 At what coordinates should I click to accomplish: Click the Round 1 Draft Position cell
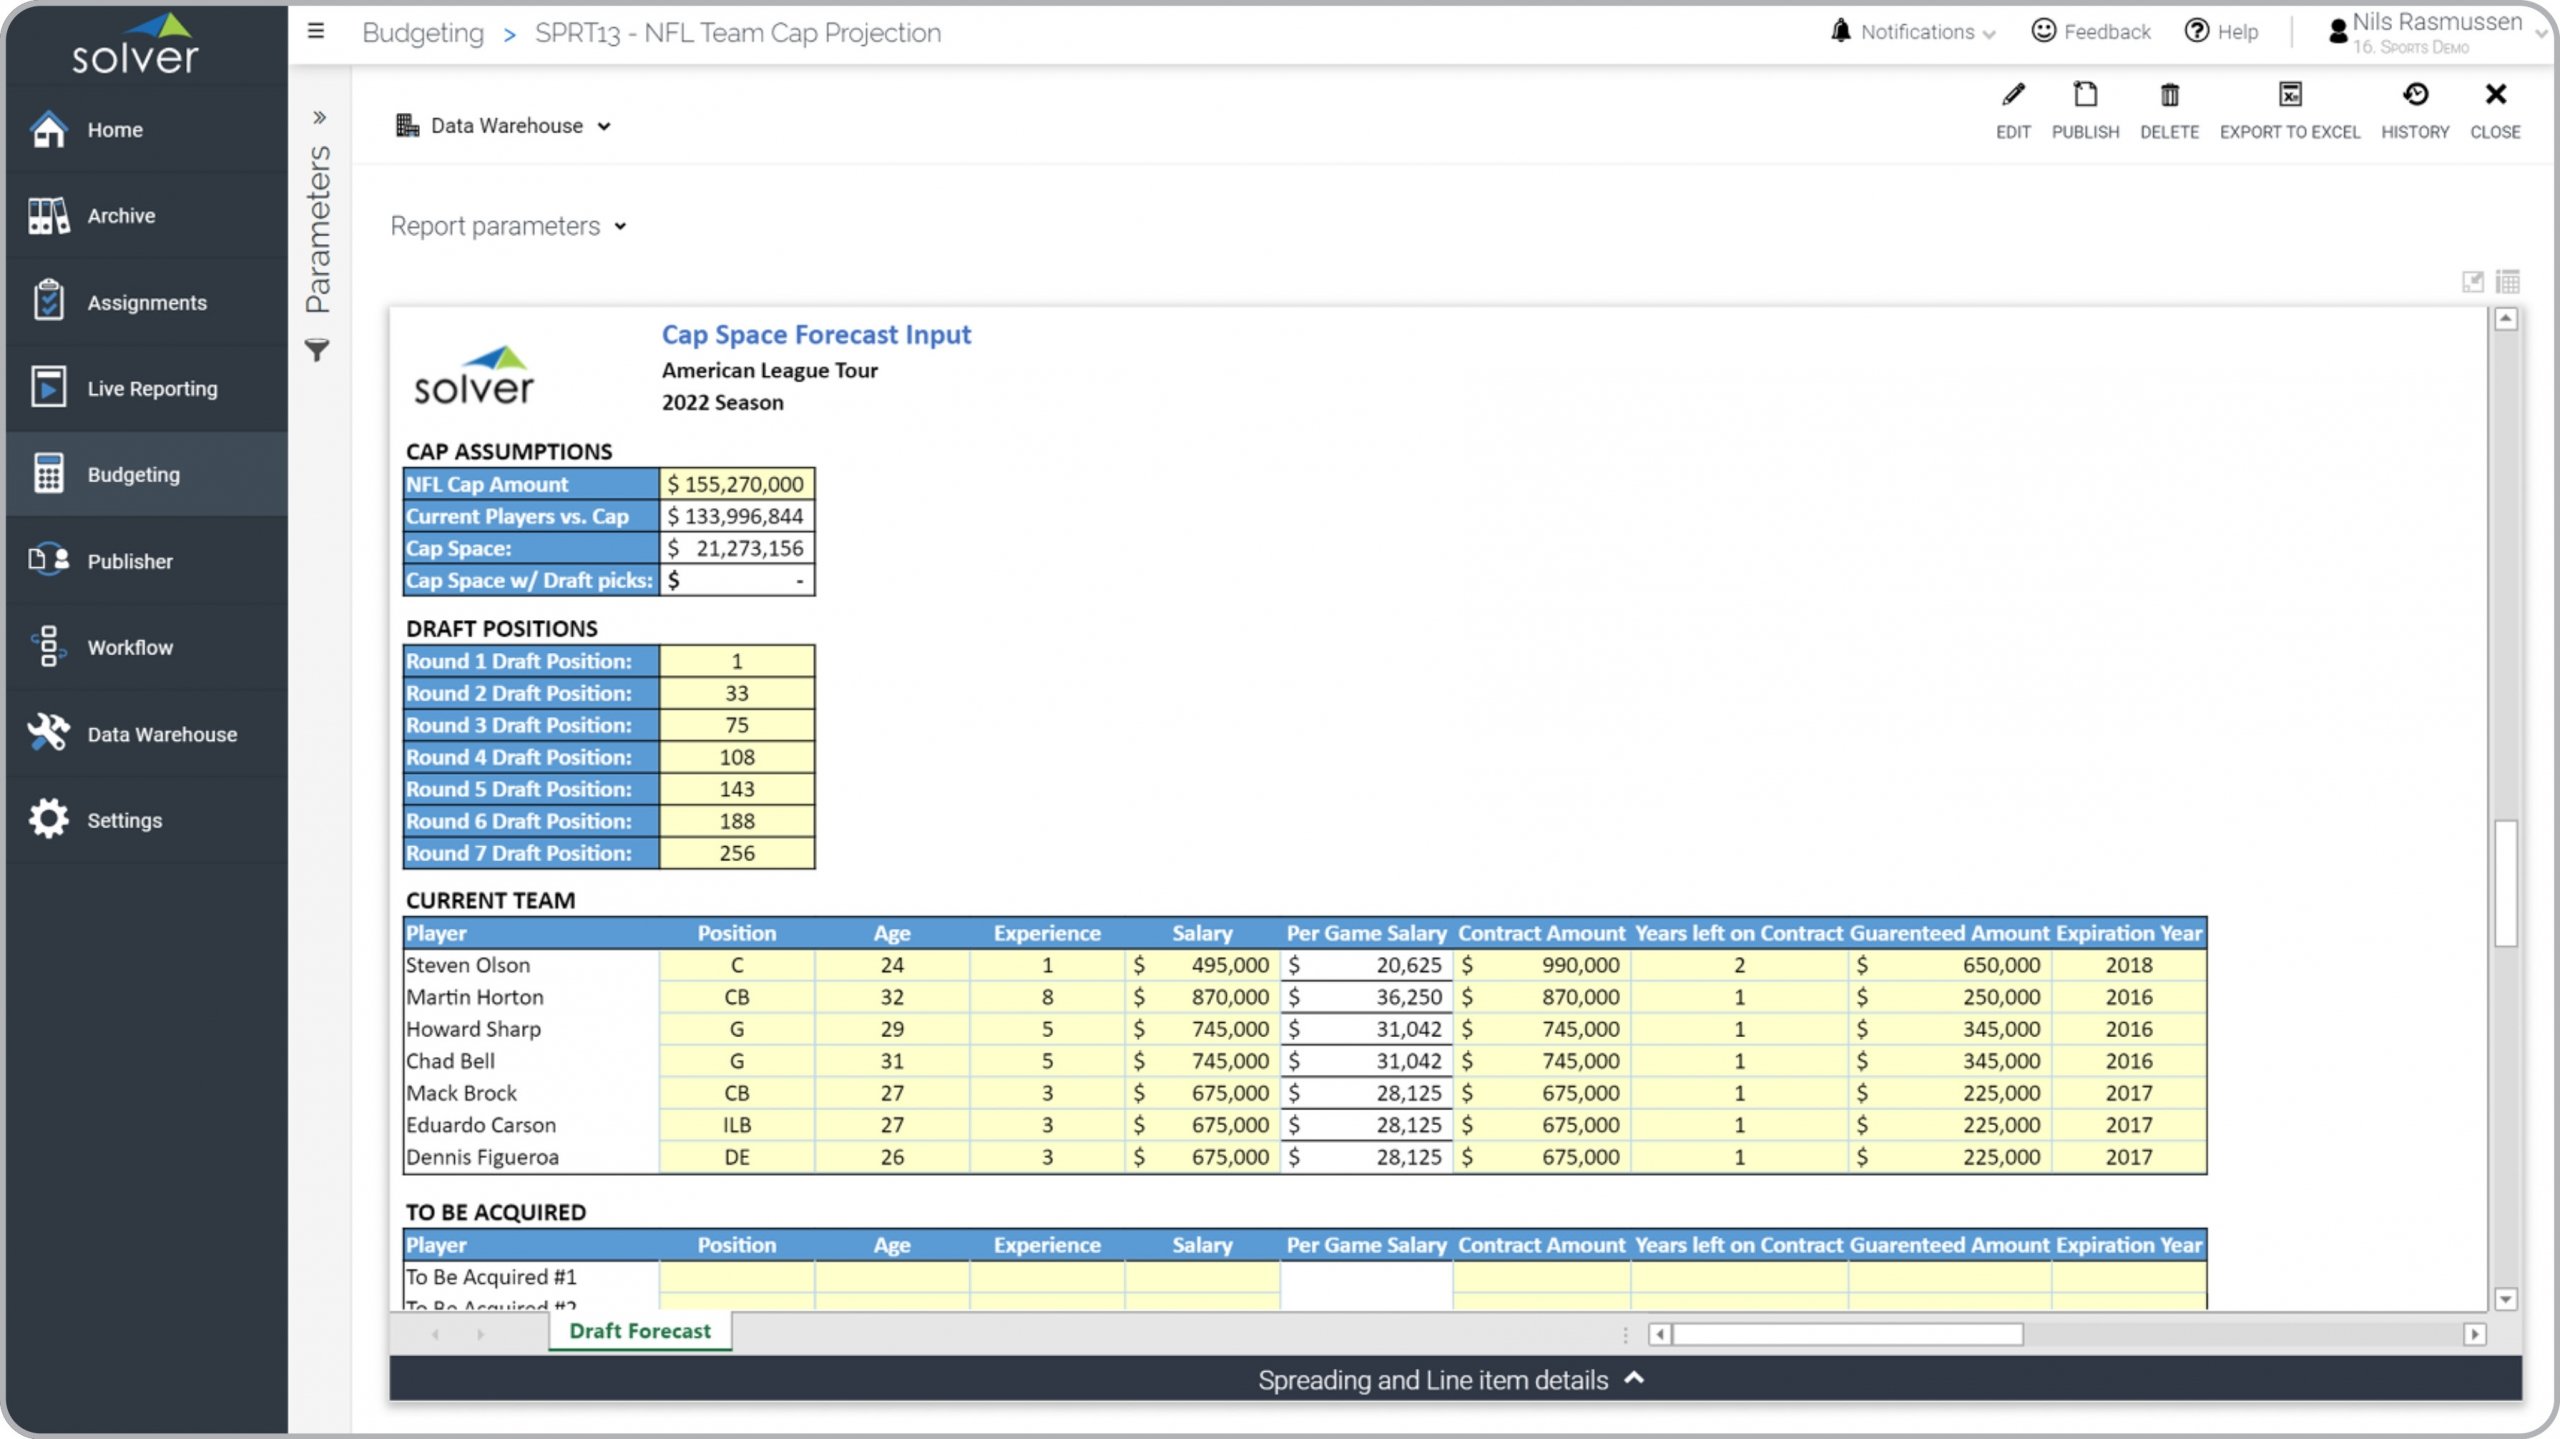click(737, 662)
